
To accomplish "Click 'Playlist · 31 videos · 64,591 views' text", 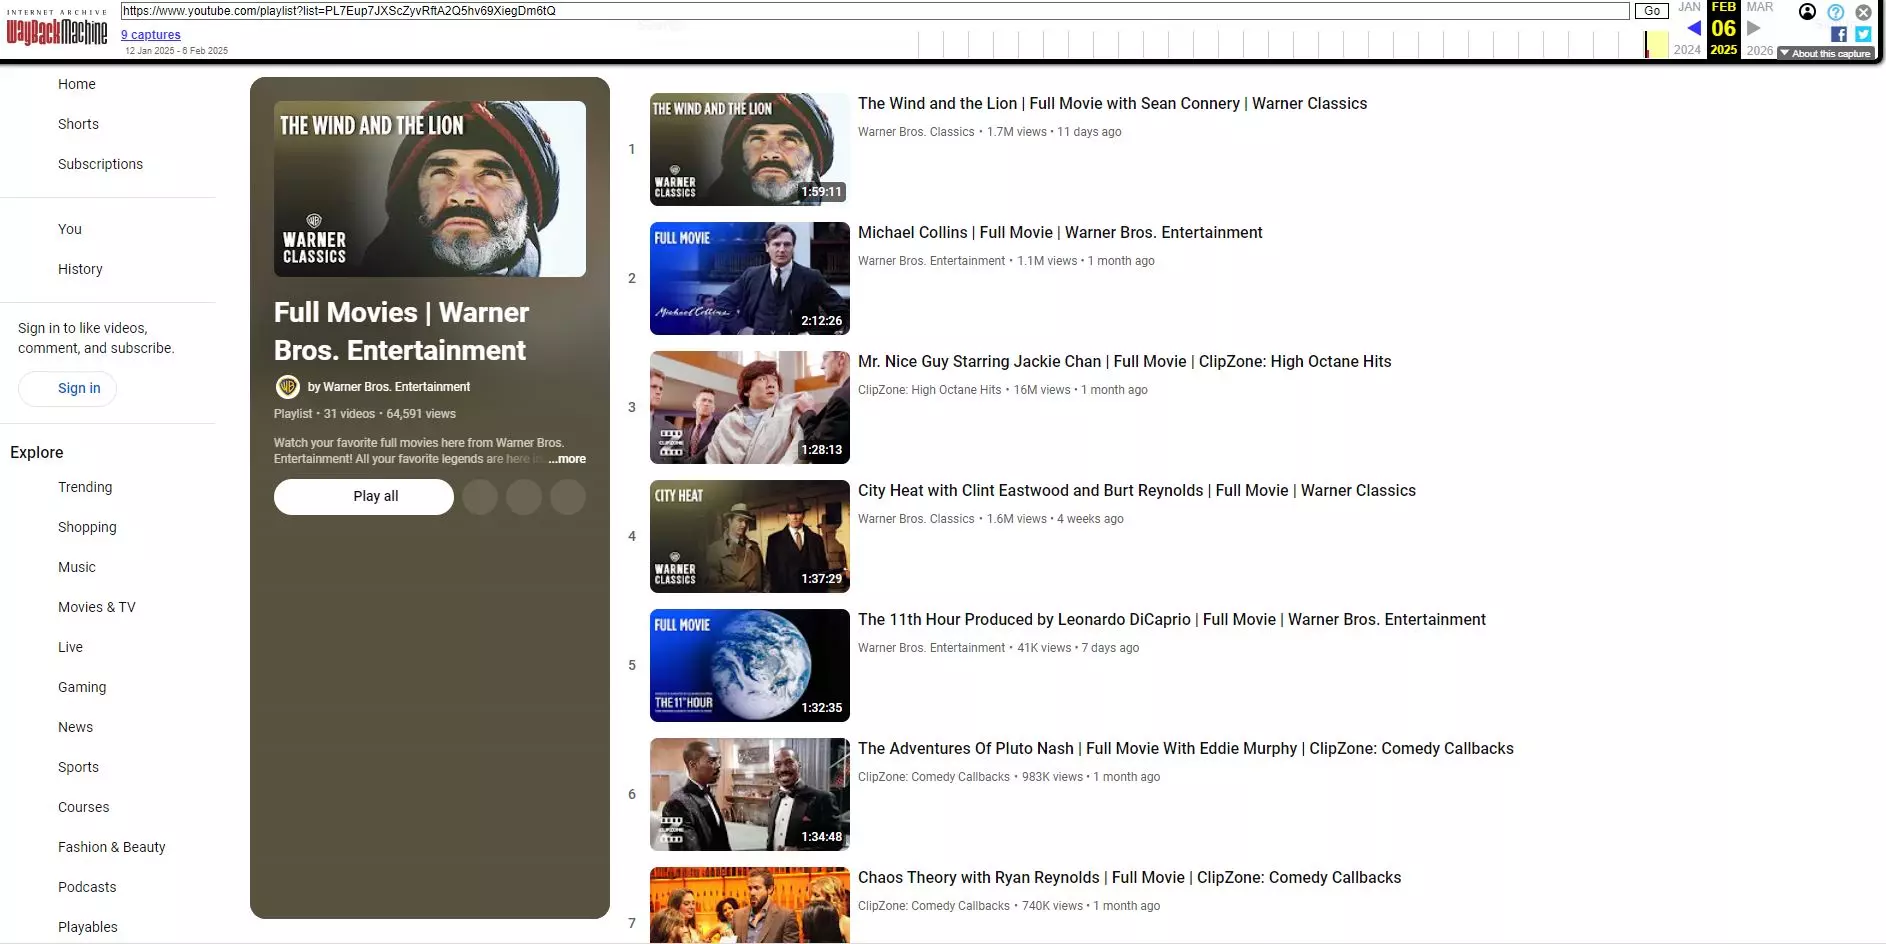I will point(365,414).
